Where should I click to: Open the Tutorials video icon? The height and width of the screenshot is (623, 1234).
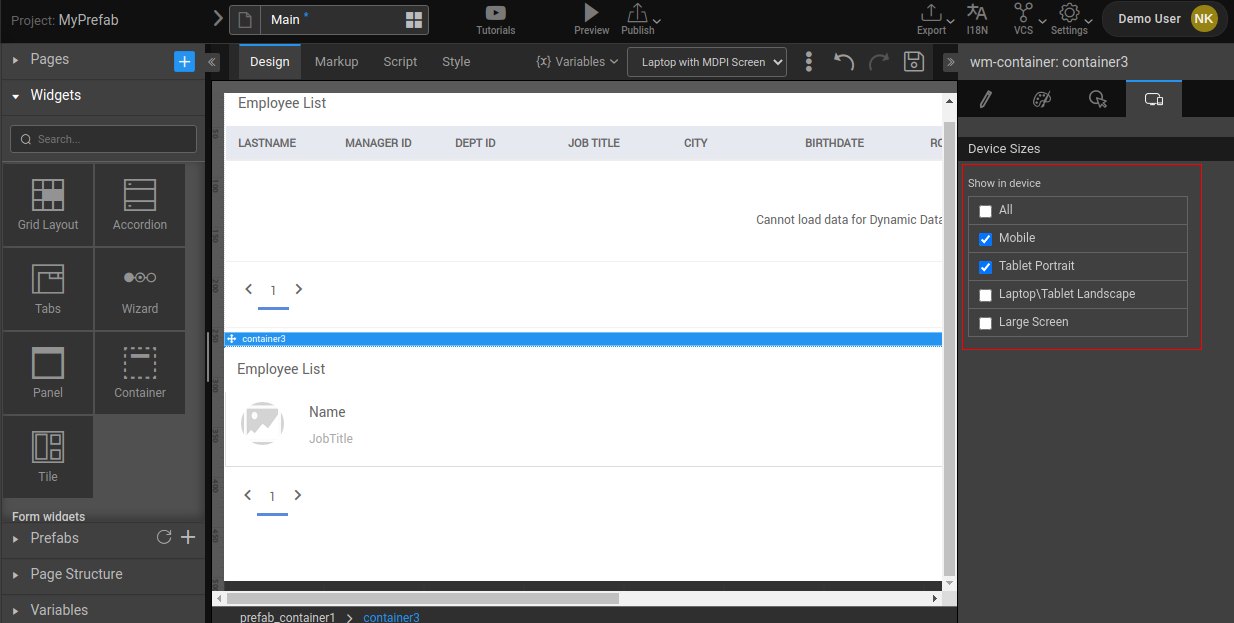[x=495, y=14]
